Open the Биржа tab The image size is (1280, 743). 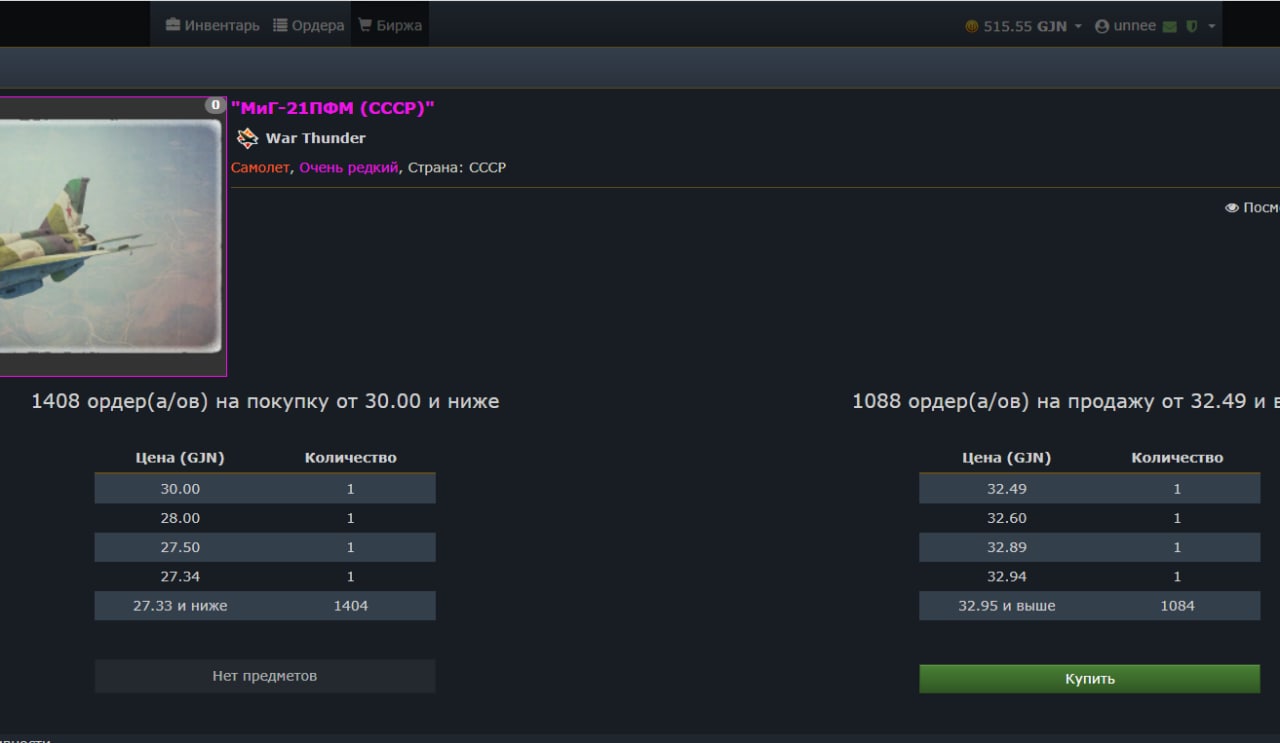coord(389,26)
